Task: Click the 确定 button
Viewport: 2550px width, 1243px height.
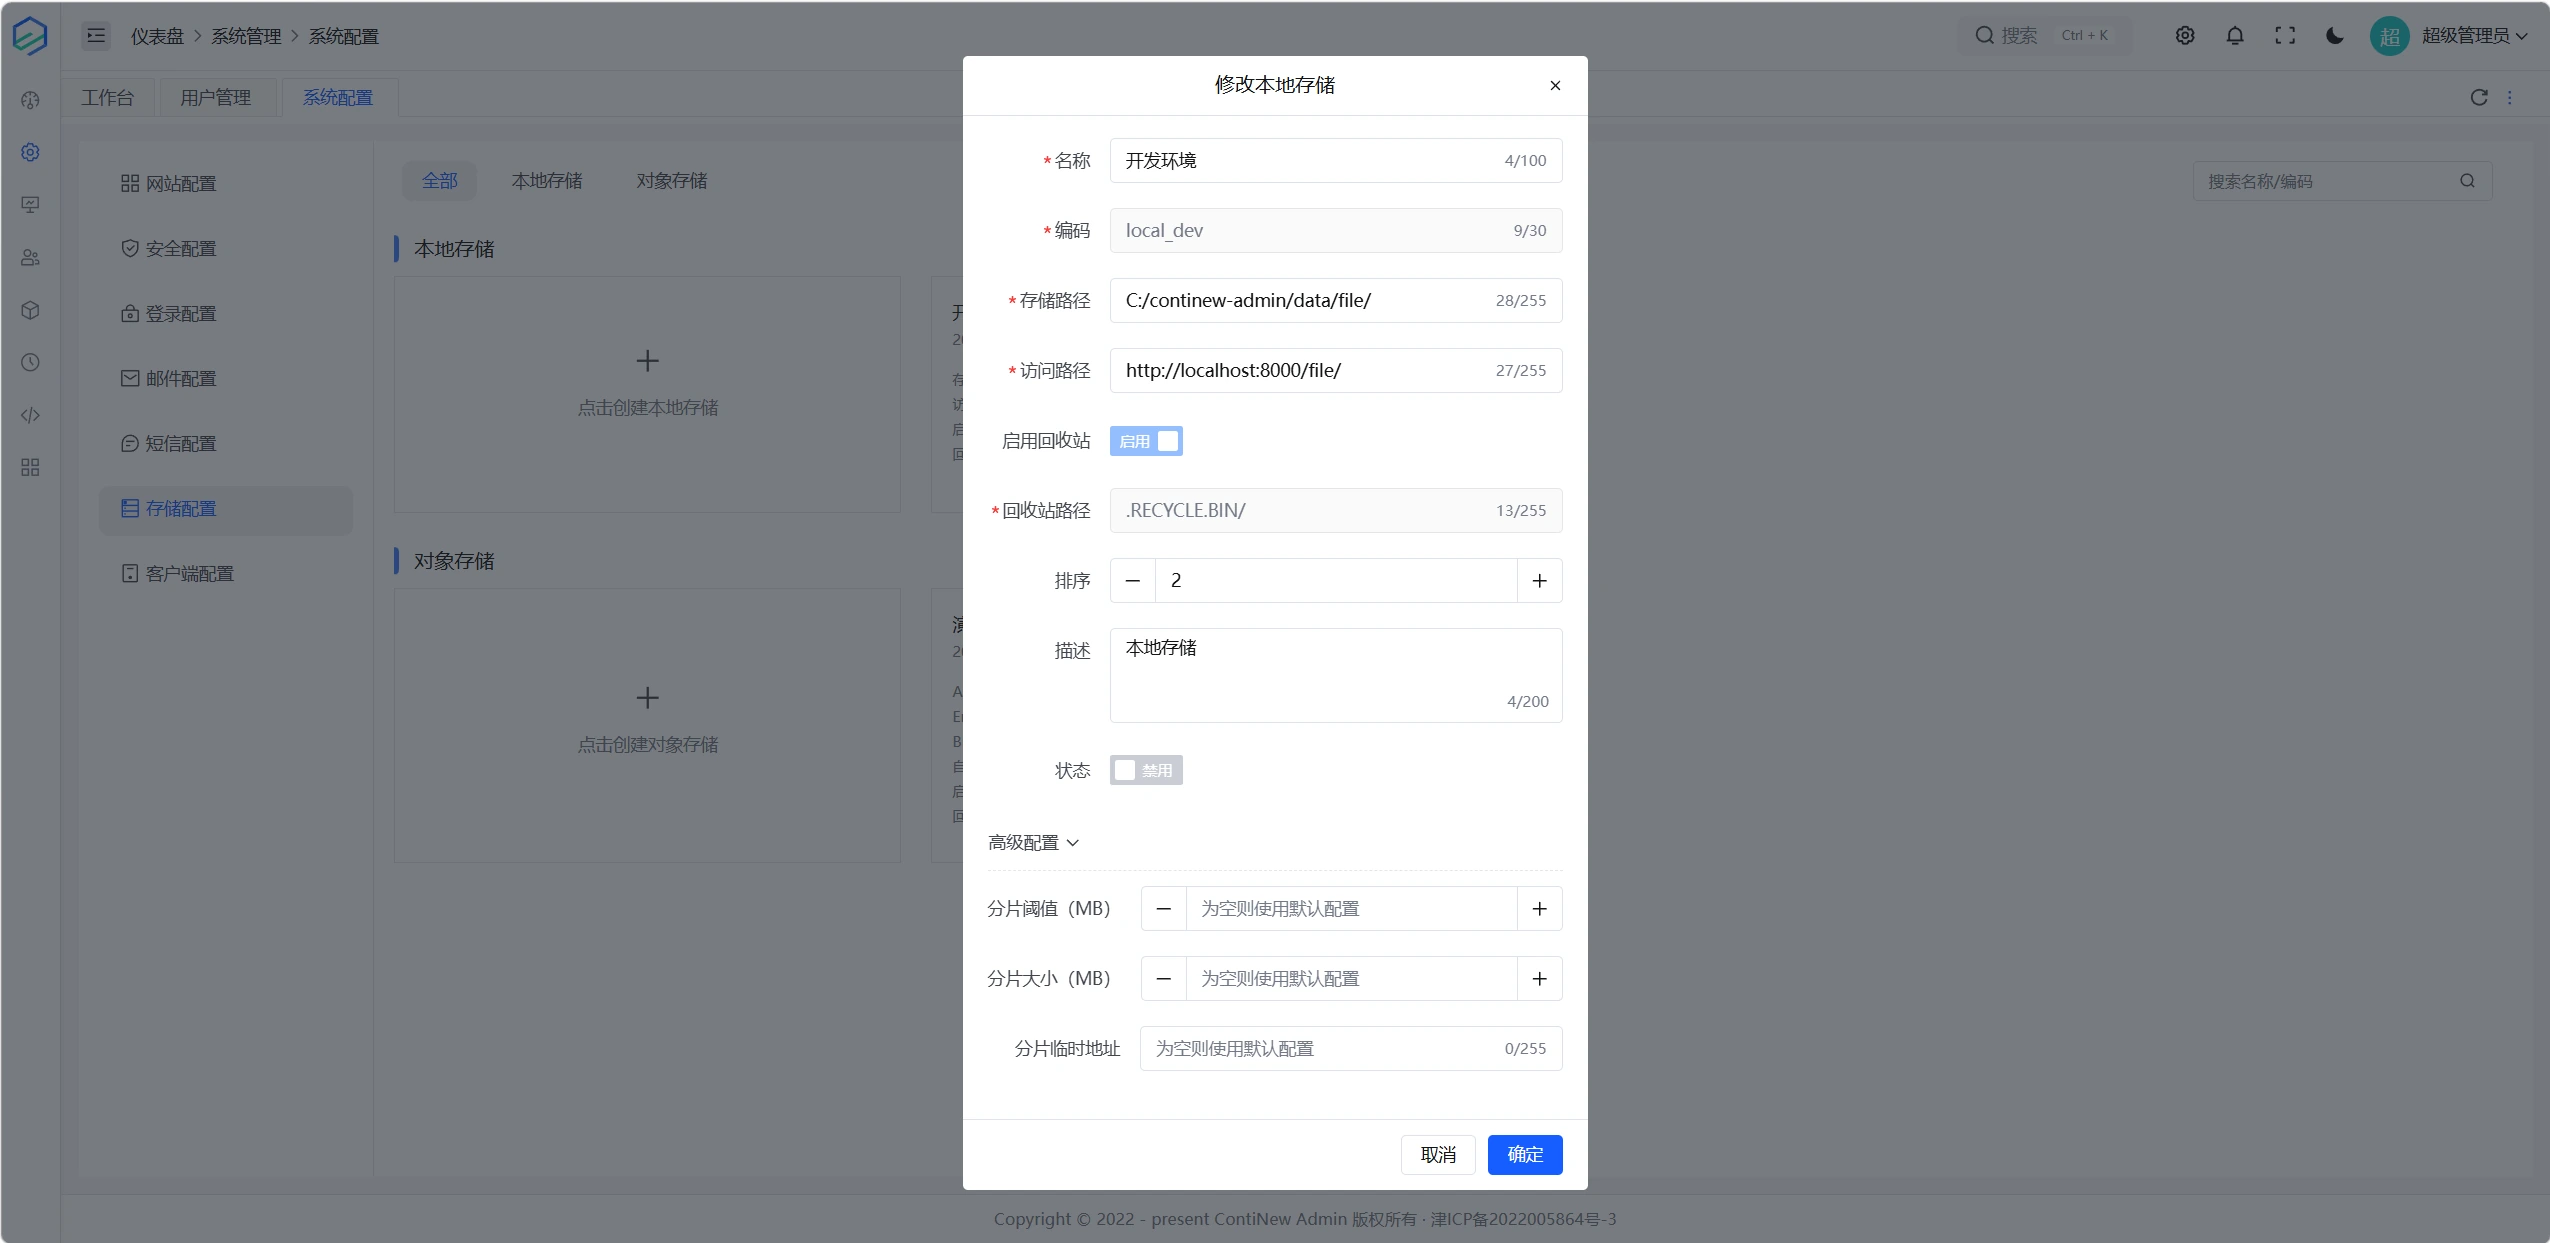Action: 1525,1155
